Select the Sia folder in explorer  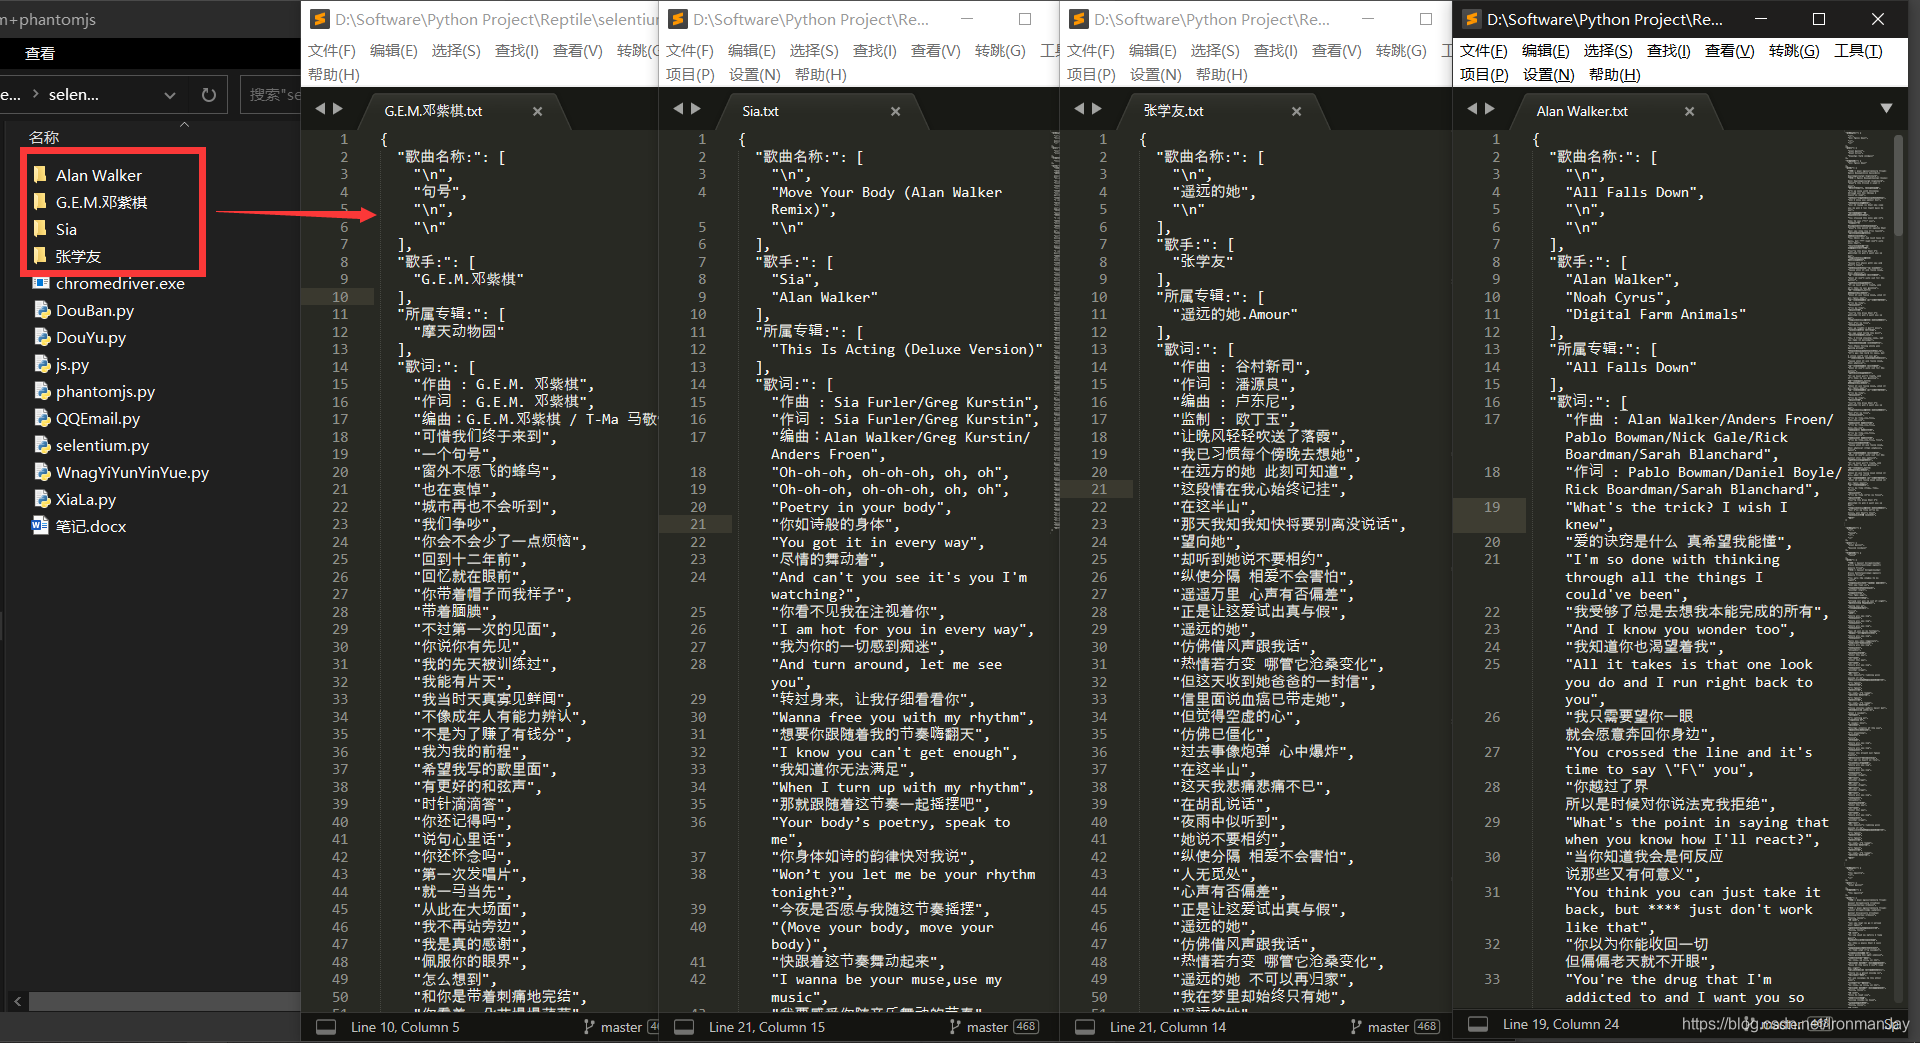point(66,229)
